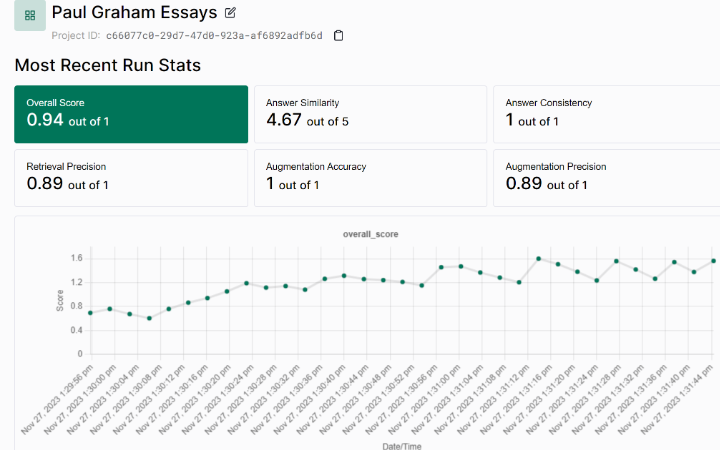This screenshot has width=720, height=450.
Task: Click the Paul Graham Essays project title
Action: [134, 12]
